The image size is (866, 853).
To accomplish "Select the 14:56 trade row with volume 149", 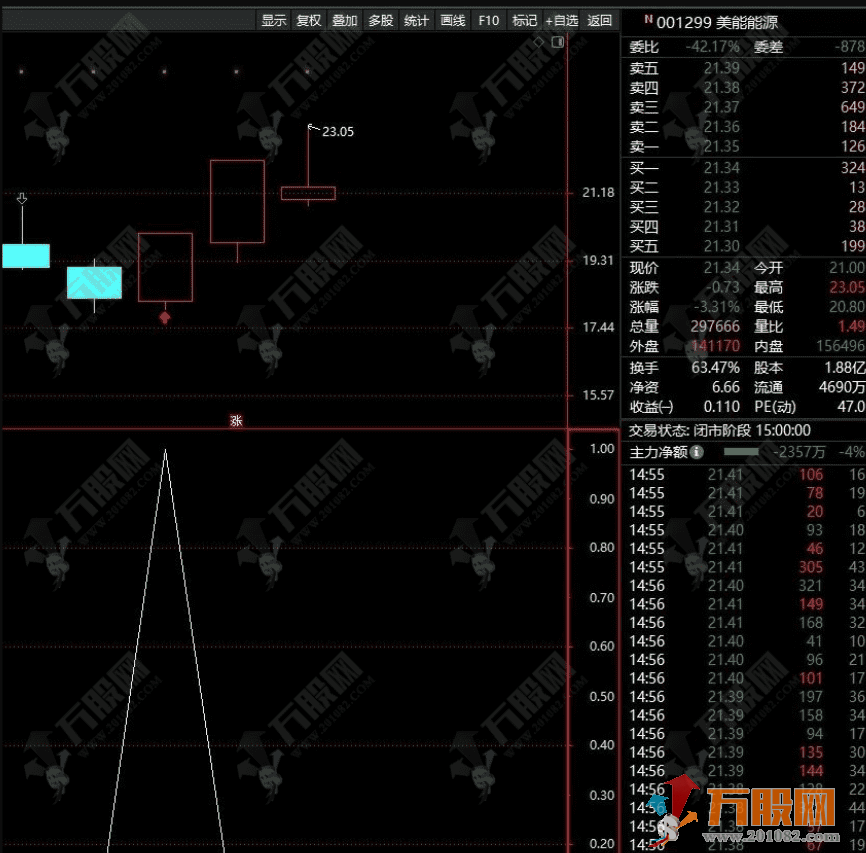I will 747,604.
